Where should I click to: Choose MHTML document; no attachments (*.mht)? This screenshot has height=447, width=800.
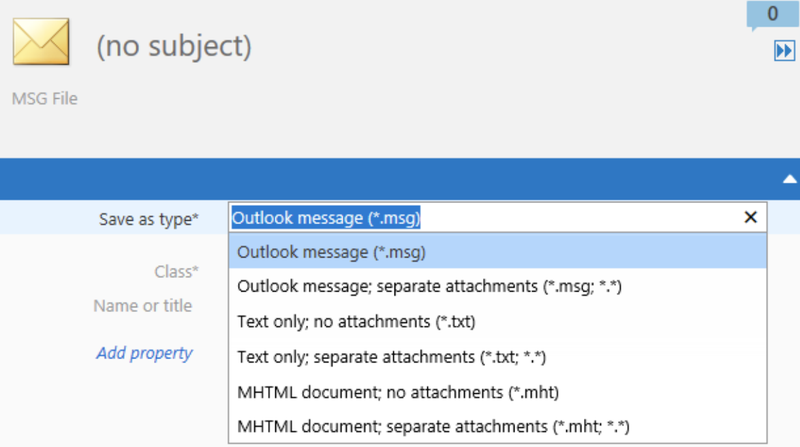[497, 392]
